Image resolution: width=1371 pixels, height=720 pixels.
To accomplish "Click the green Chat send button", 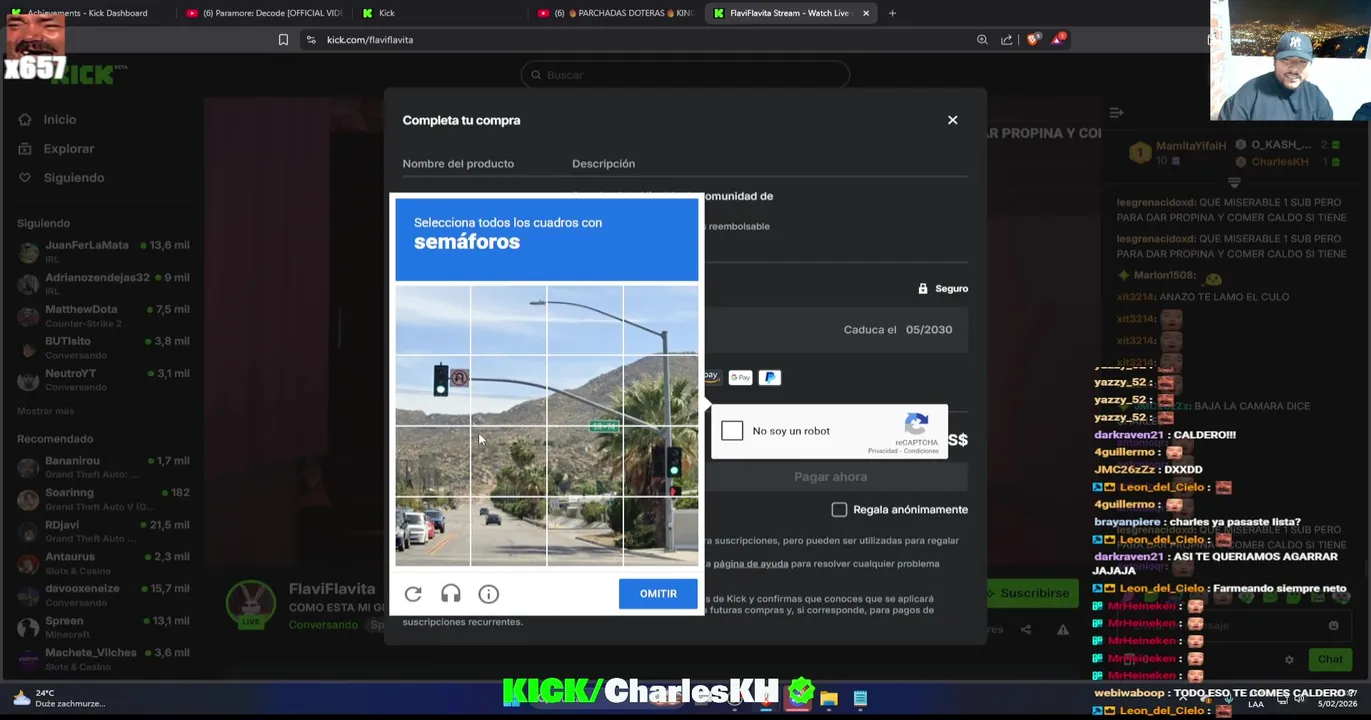I will pyautogui.click(x=1329, y=659).
